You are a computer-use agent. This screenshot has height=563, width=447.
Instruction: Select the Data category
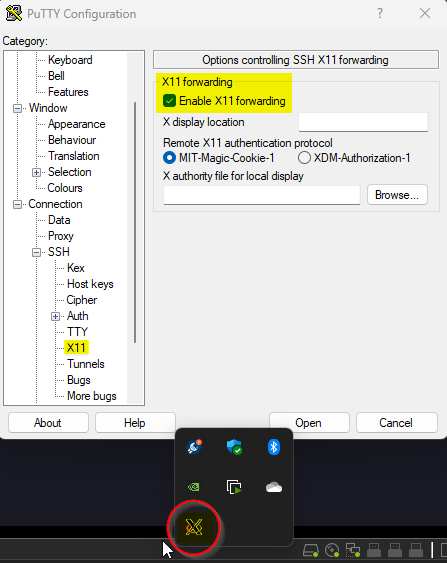[x=59, y=220]
